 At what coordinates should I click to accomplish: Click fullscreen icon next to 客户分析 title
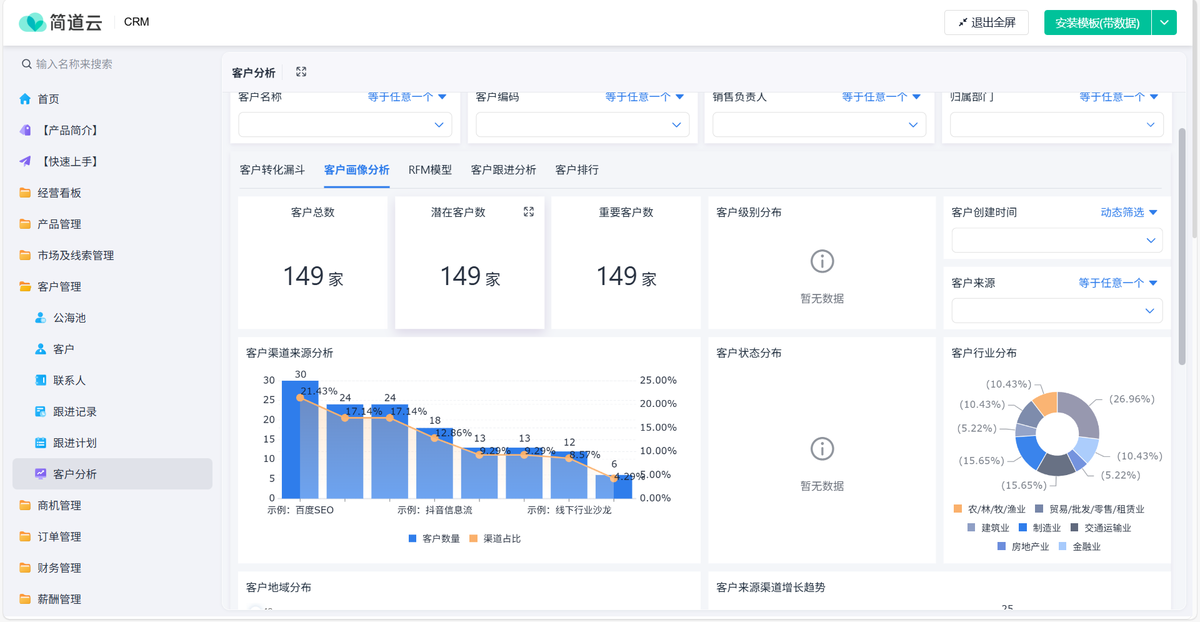301,72
